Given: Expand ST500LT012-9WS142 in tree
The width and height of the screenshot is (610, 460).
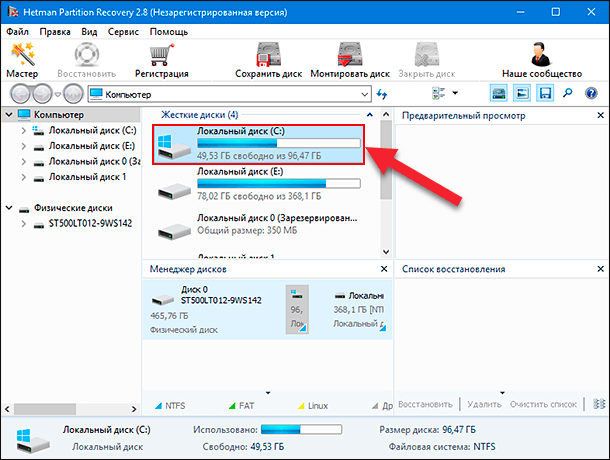Looking at the screenshot, I should tap(24, 224).
